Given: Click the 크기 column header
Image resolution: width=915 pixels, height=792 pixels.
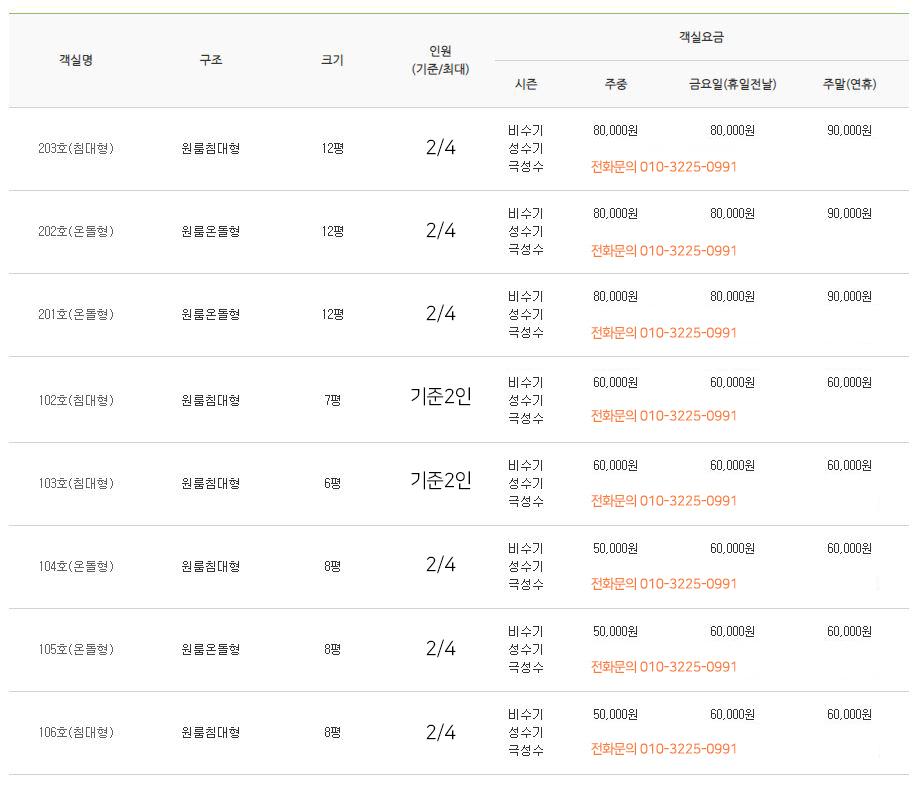Looking at the screenshot, I should coord(332,60).
